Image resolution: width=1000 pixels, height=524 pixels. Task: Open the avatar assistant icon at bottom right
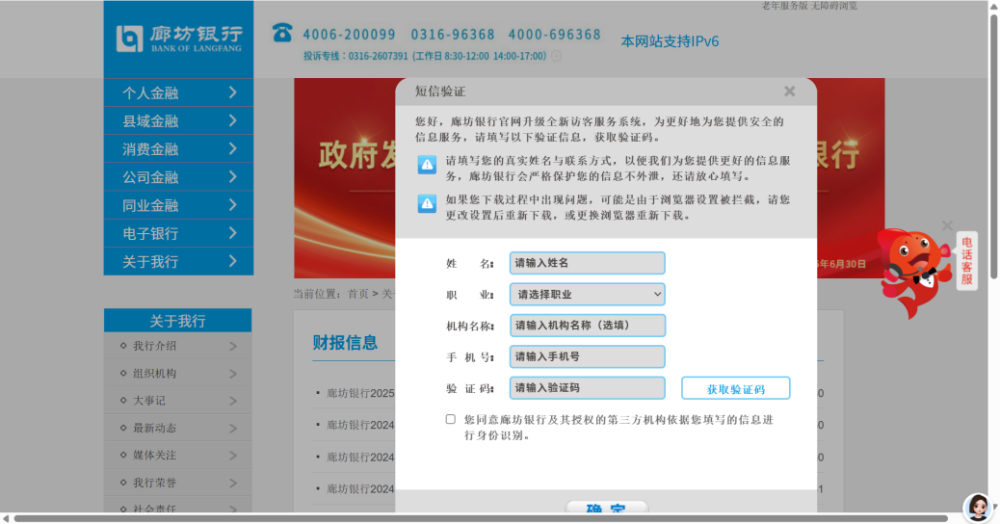coord(978,507)
